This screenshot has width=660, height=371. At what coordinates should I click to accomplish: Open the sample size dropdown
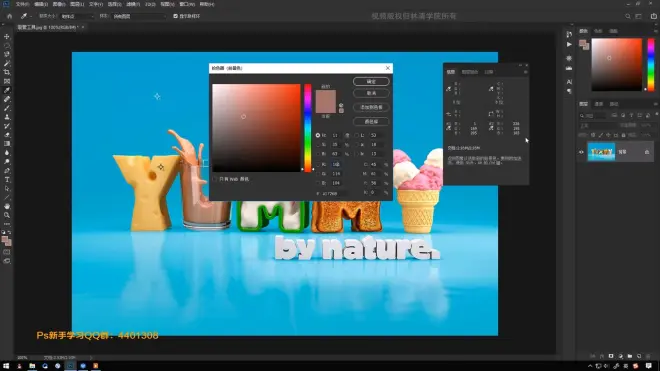pyautogui.click(x=77, y=16)
